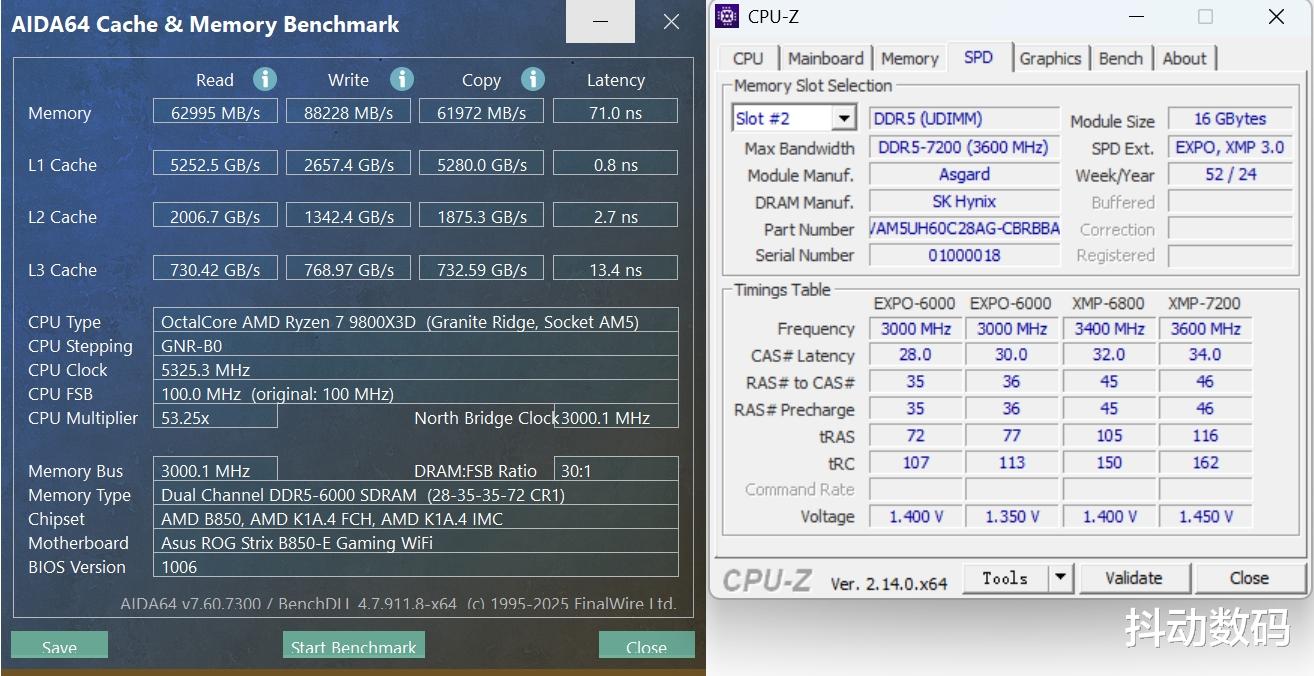Close CPU-Z with title bar X

pos(1276,16)
